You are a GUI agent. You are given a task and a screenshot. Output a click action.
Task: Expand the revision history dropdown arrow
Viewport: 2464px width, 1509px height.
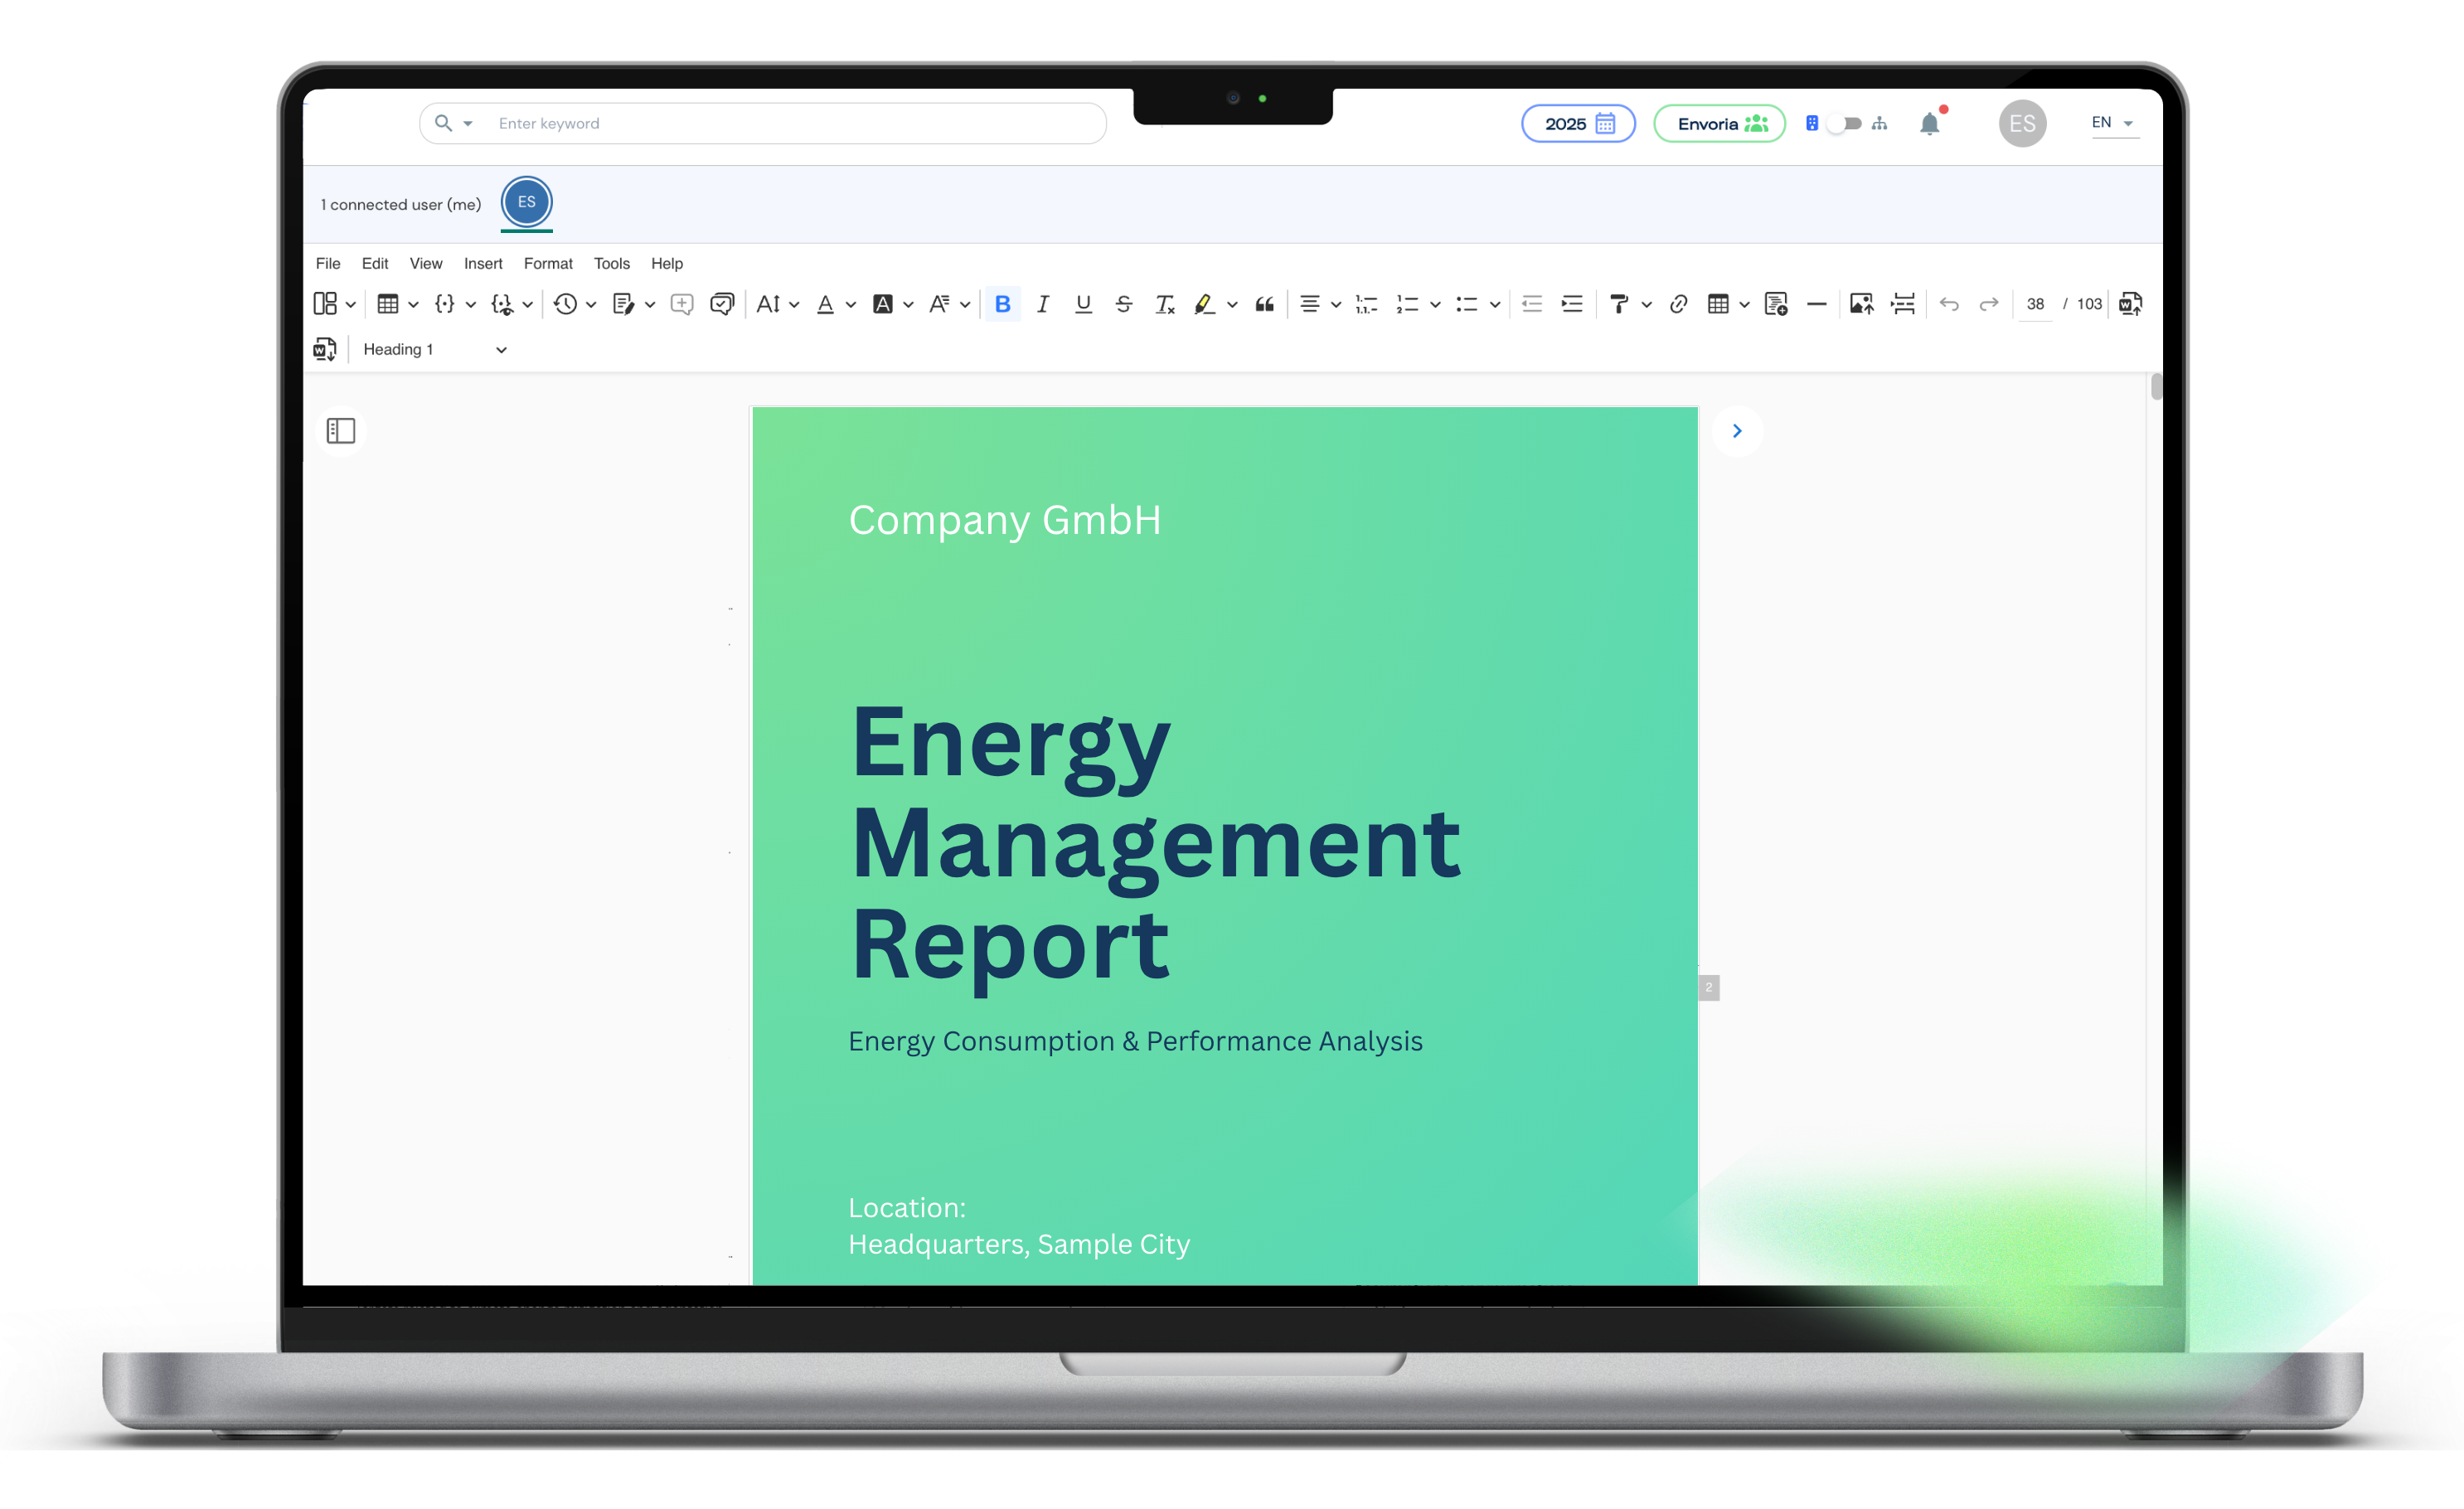[x=591, y=305]
